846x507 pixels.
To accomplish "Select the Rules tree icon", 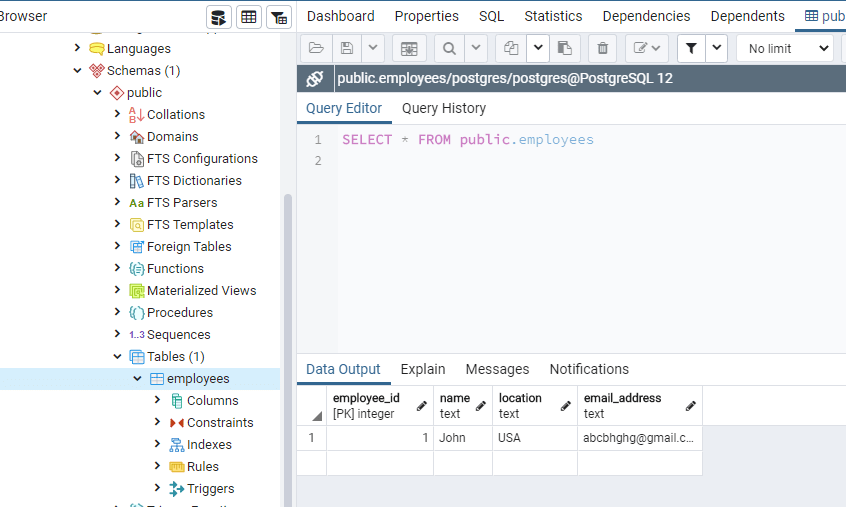I will (x=176, y=467).
